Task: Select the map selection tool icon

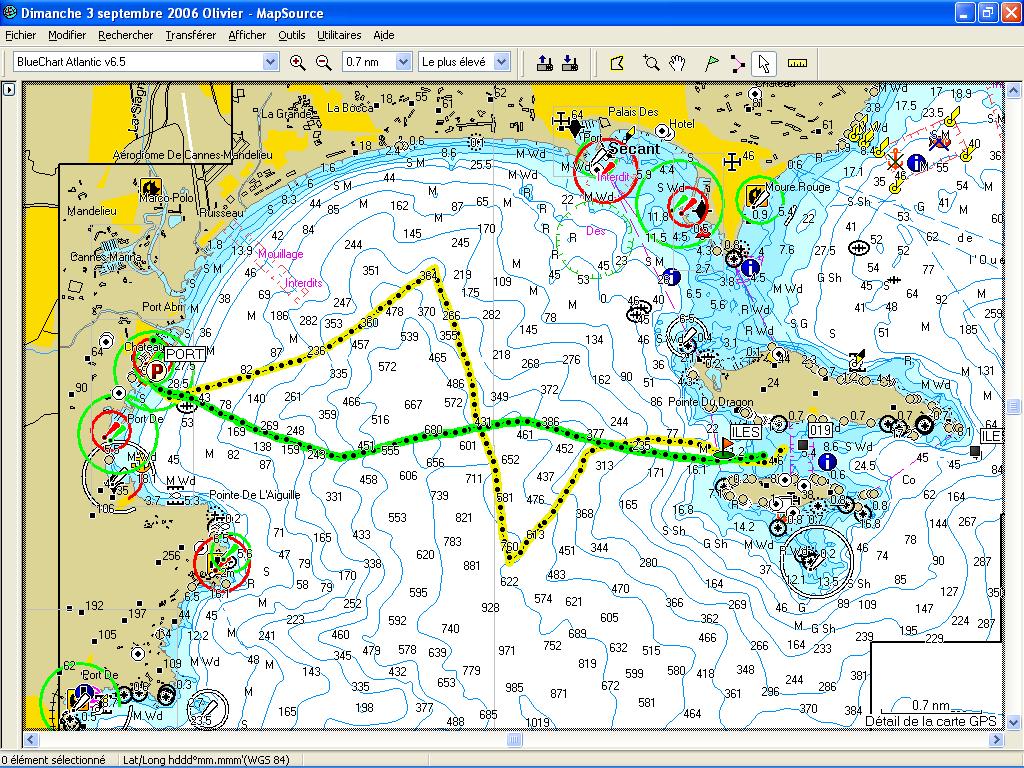Action: [x=617, y=63]
